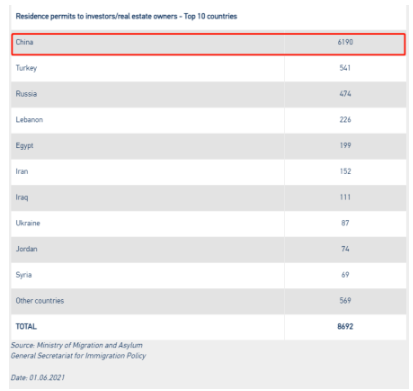Click the 6190 value for China
Image resolution: width=413 pixels, height=391 pixels.
point(345,42)
